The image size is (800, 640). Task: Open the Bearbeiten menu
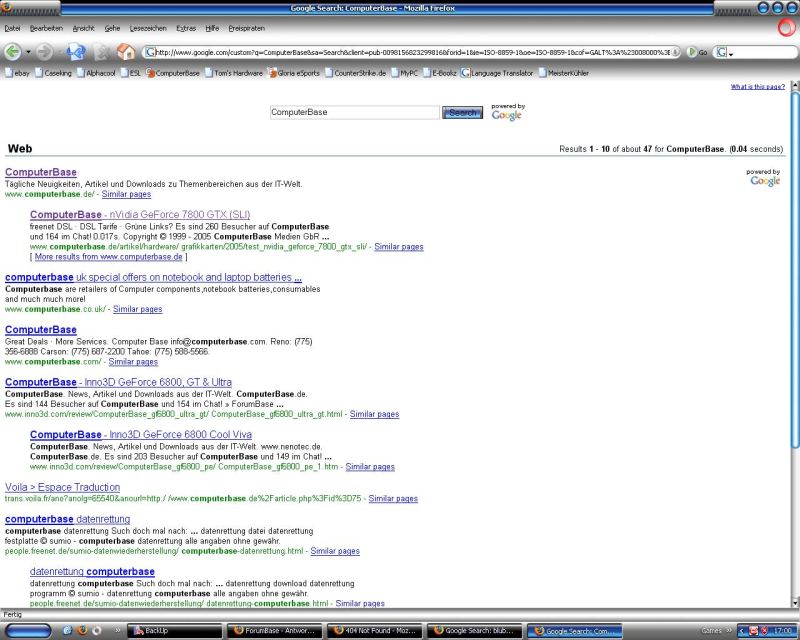(46, 29)
